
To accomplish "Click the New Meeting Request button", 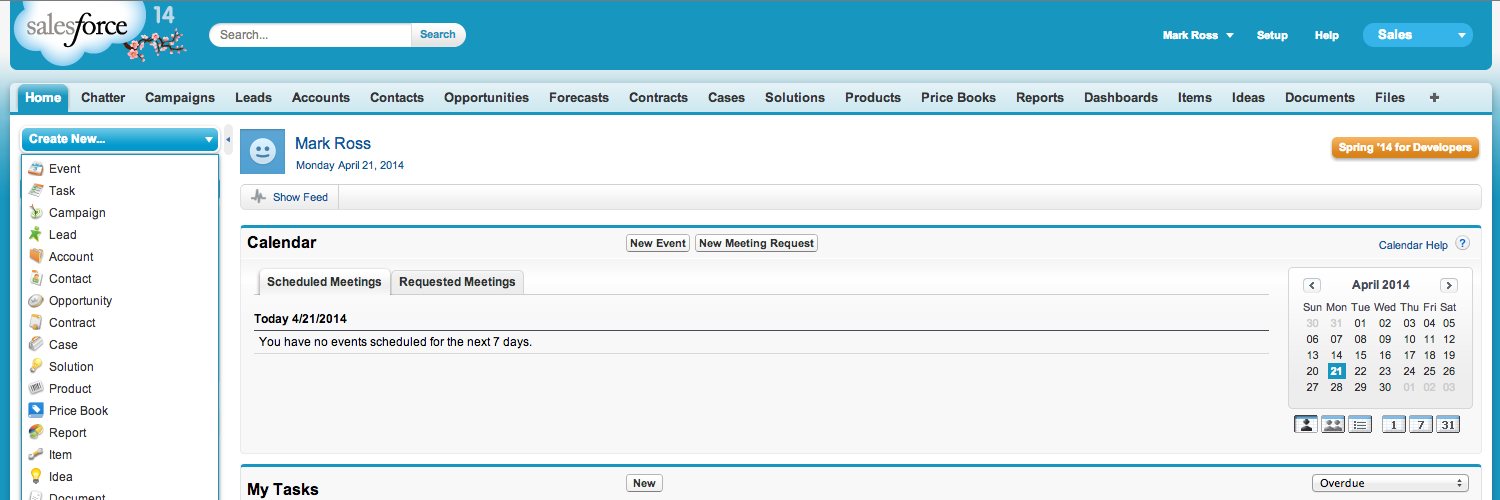I will click(756, 243).
